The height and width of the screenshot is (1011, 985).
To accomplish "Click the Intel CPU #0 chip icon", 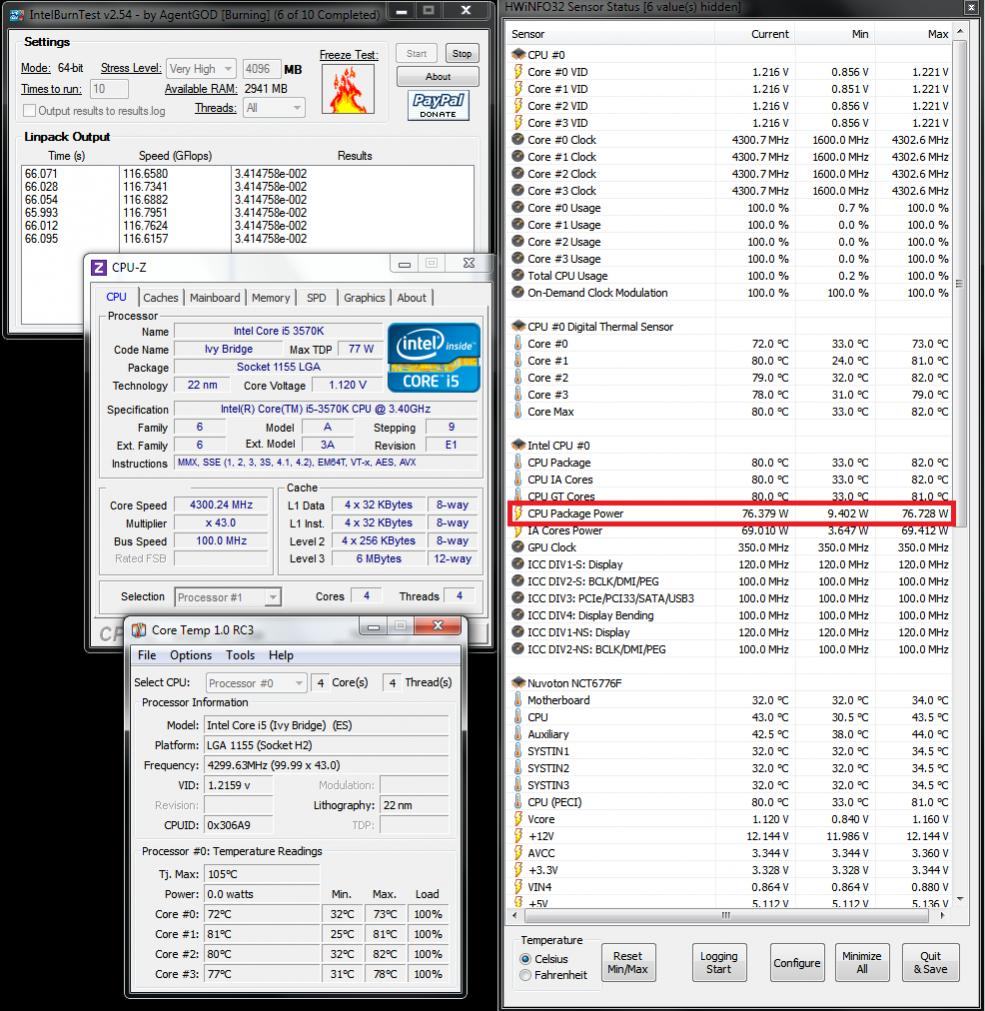I will (518, 445).
